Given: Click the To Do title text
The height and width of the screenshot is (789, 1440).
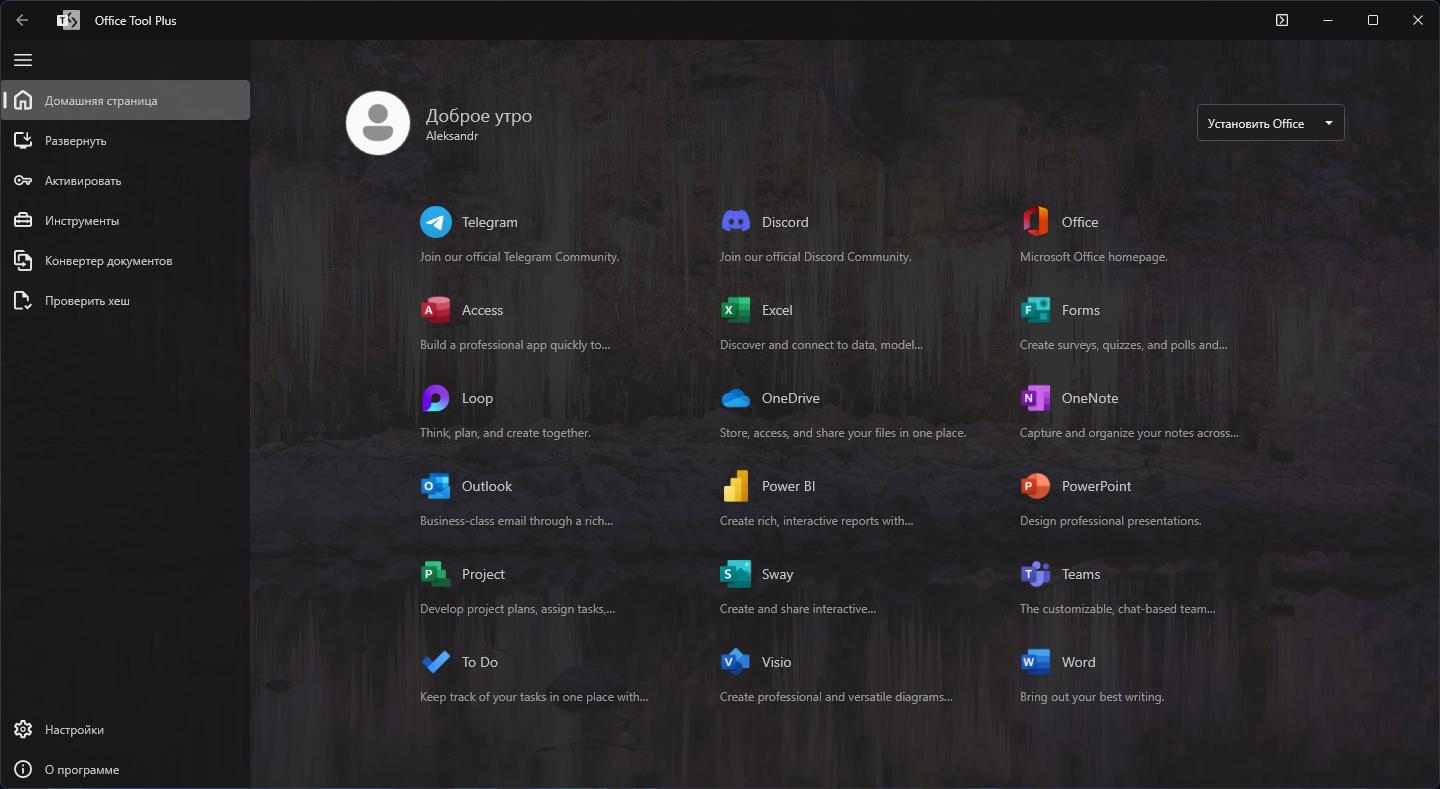Looking at the screenshot, I should 480,662.
